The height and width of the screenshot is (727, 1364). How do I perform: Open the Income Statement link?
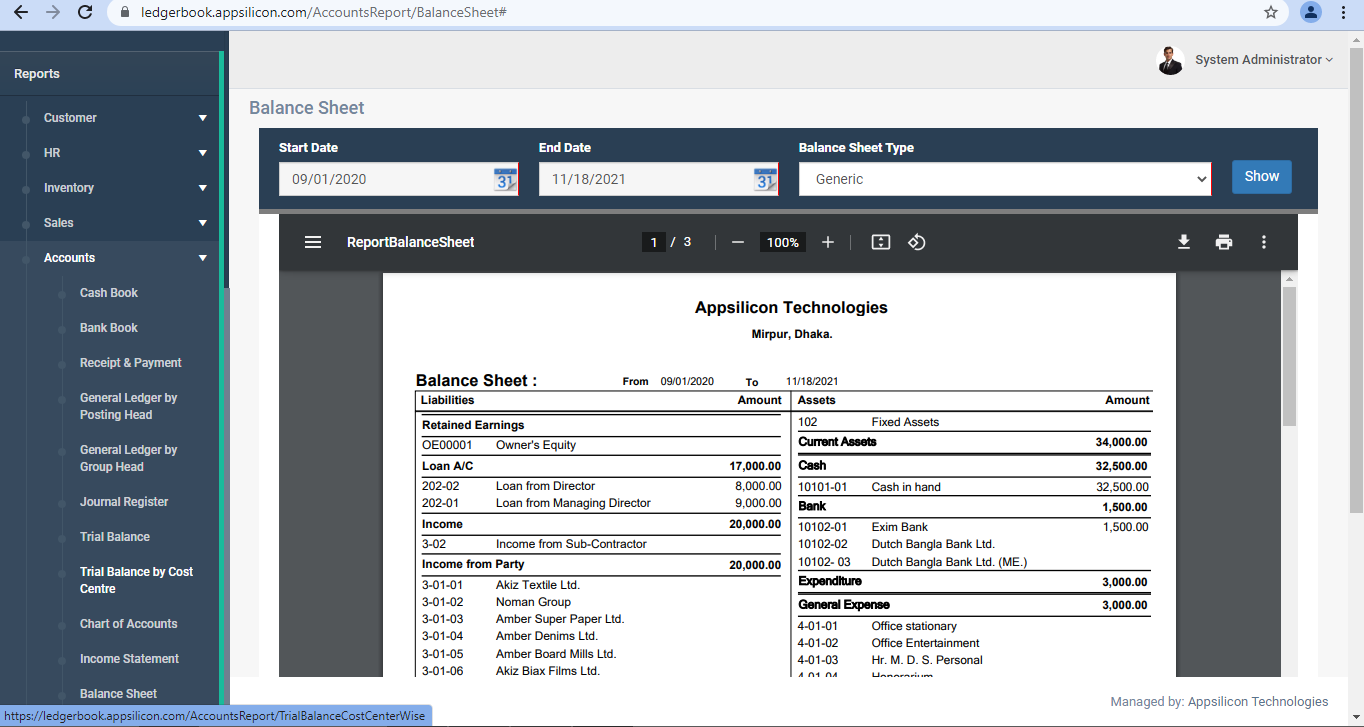pos(129,659)
